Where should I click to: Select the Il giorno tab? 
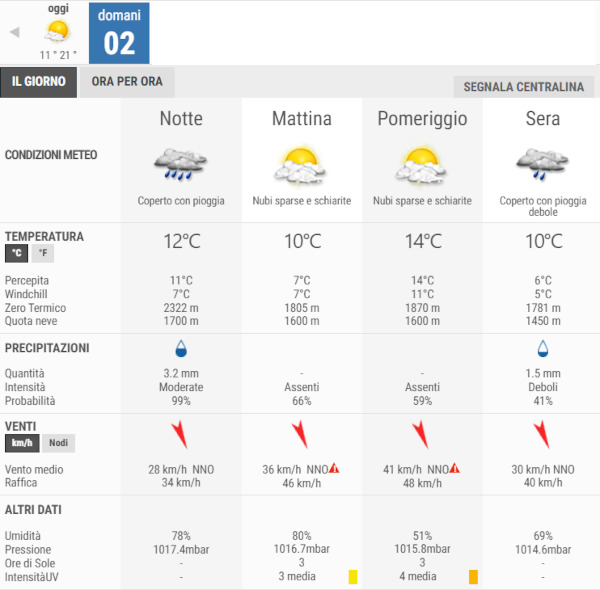point(39,82)
